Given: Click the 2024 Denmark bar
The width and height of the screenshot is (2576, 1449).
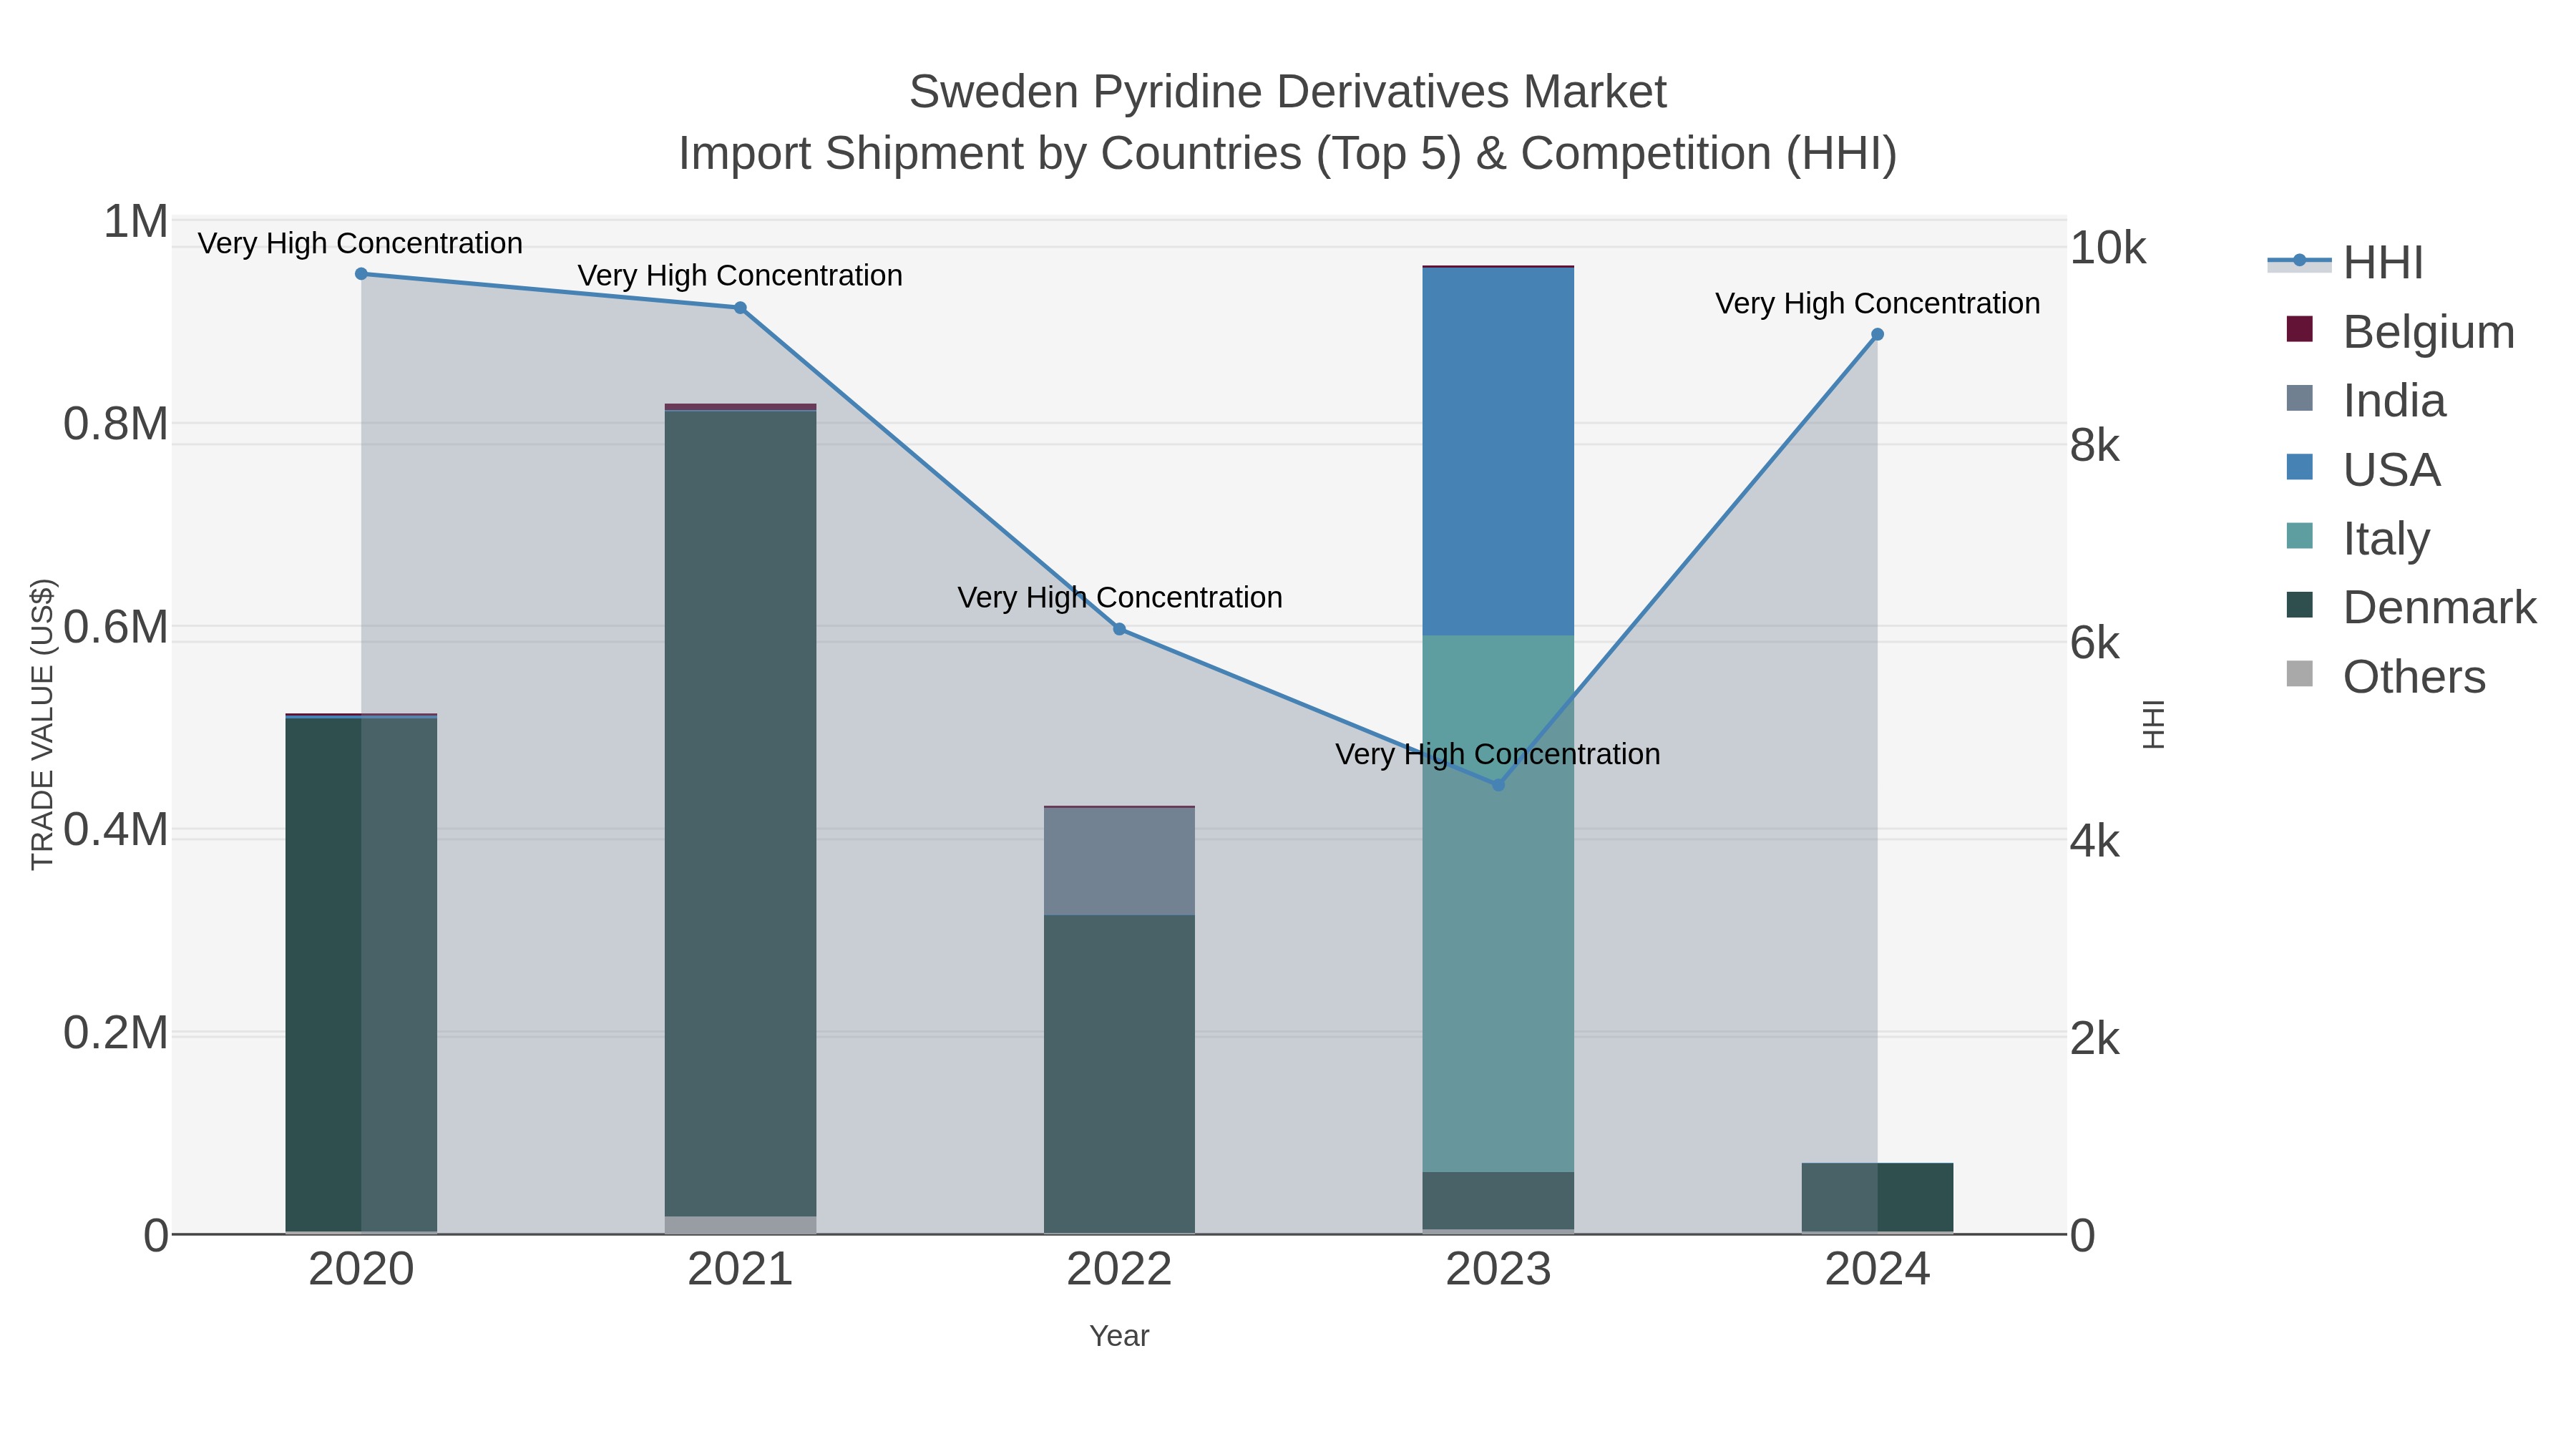Looking at the screenshot, I should 1877,1198.
